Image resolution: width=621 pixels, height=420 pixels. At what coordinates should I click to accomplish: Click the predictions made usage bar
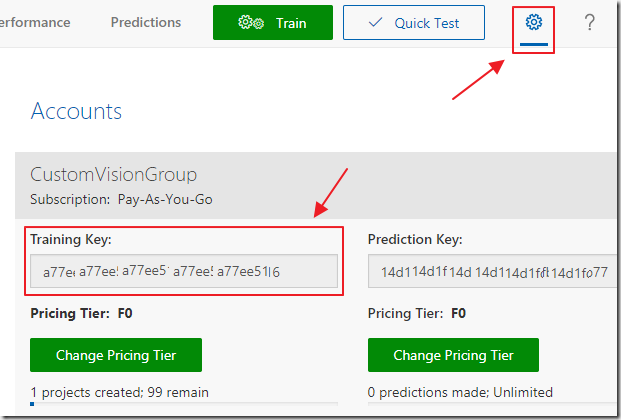[x=492, y=404]
